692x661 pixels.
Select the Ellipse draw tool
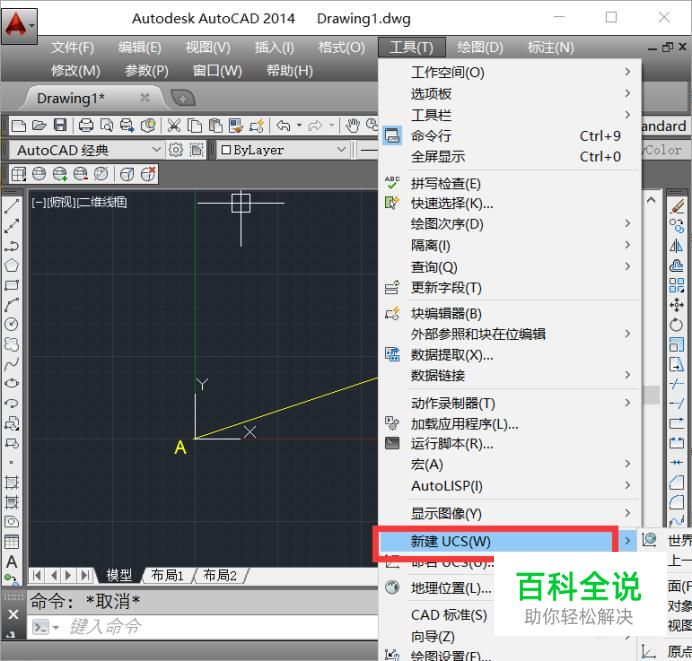coord(11,383)
